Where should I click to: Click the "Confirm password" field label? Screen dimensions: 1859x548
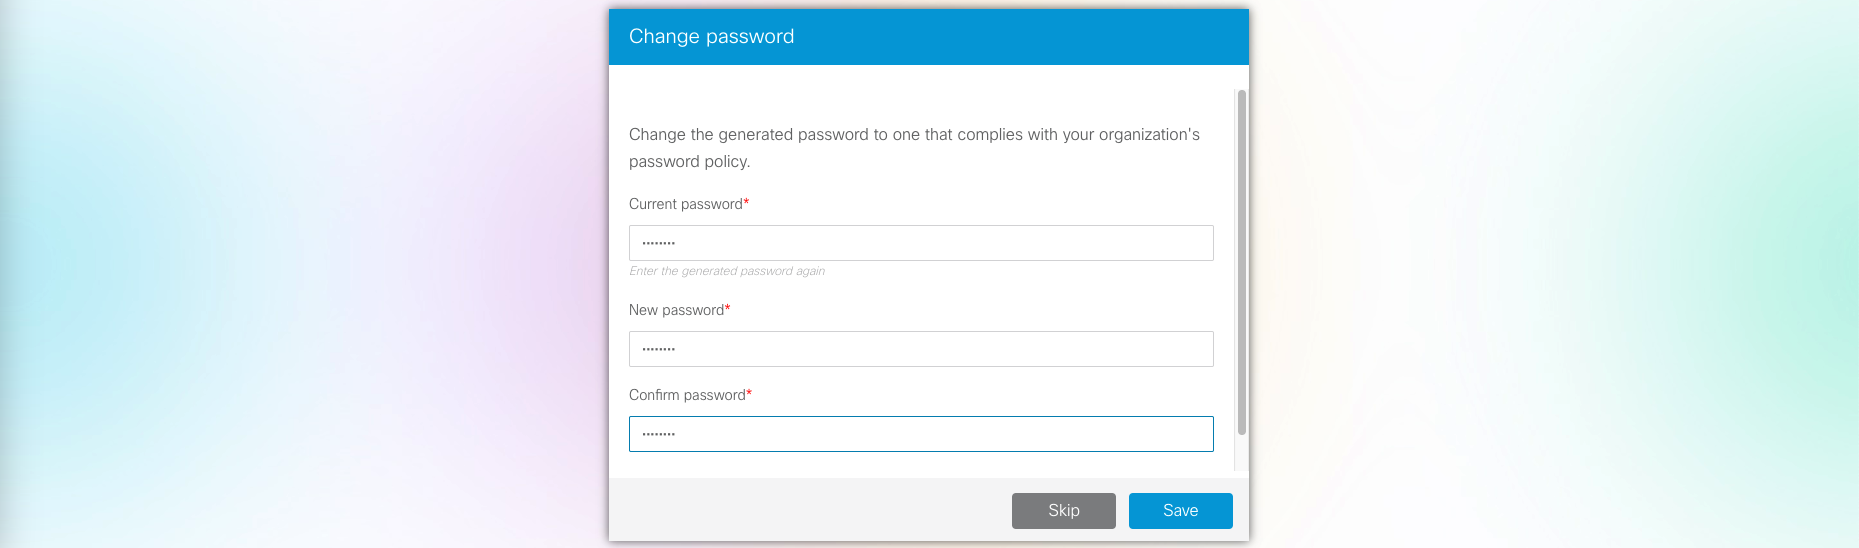[687, 395]
